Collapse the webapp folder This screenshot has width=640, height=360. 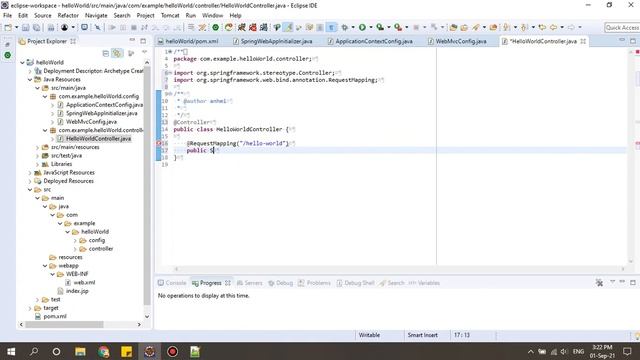tap(45, 266)
